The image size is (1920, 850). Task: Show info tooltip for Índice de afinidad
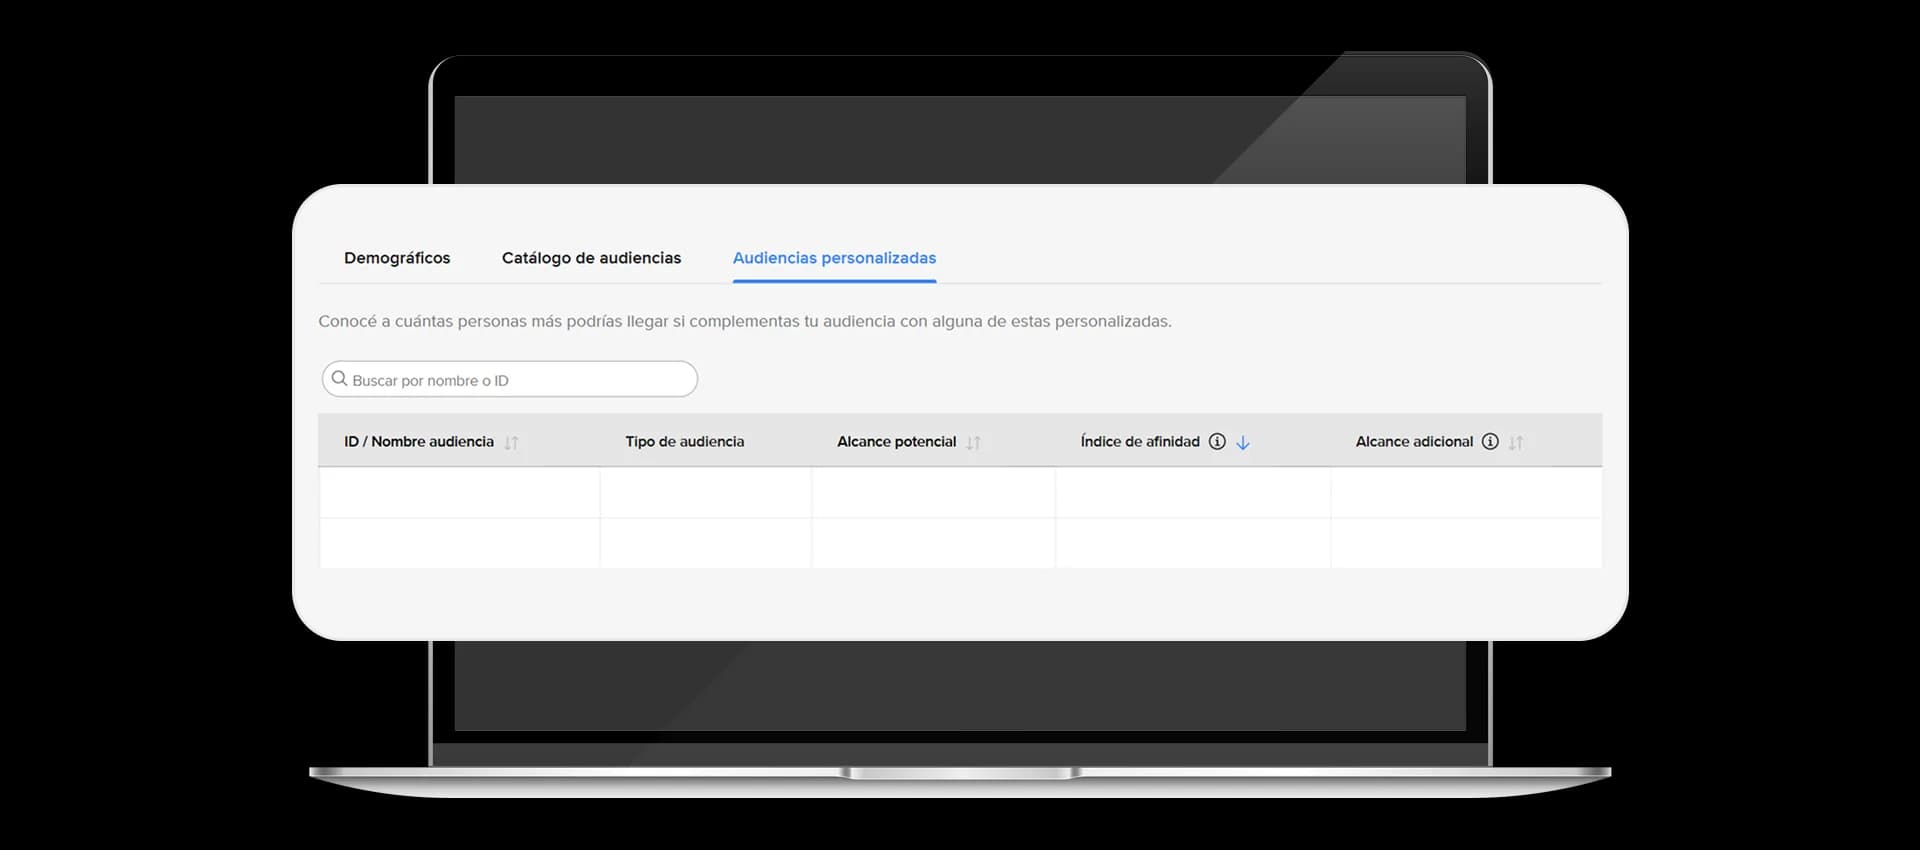pos(1217,441)
